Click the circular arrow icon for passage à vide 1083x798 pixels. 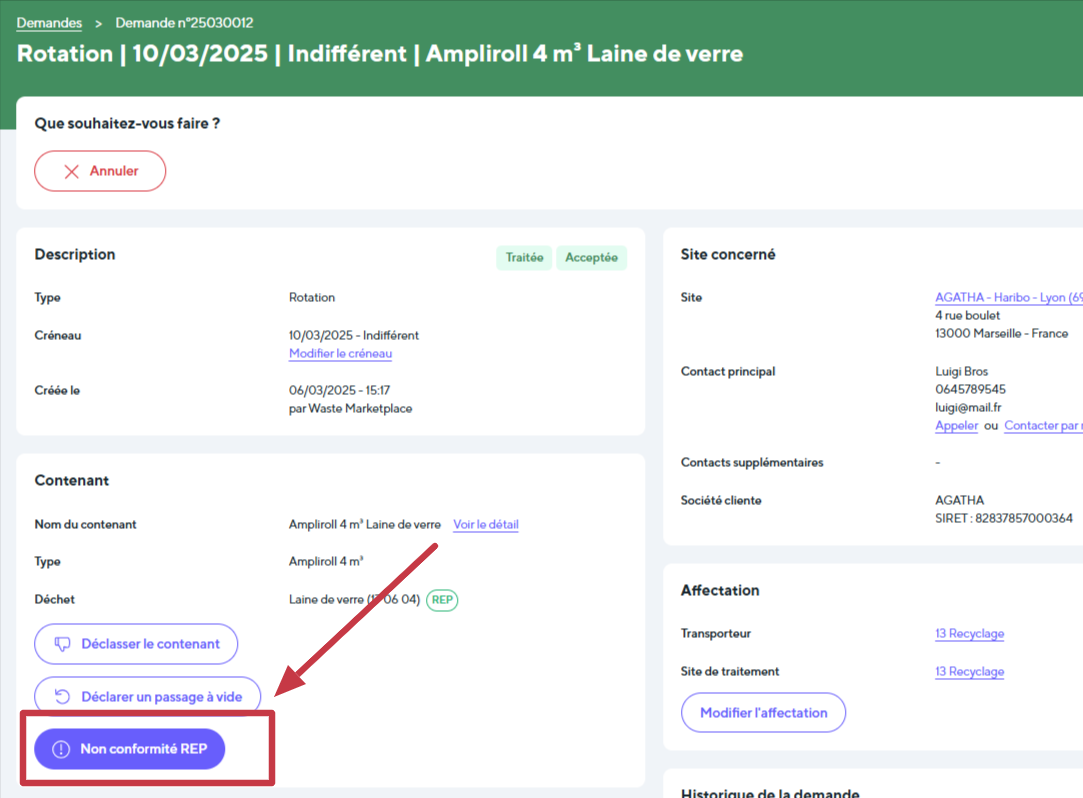62,697
